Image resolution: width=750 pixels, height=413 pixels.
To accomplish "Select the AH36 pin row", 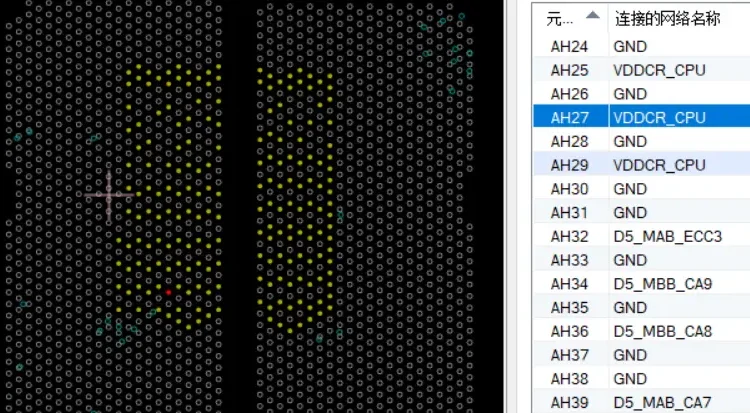I will click(x=641, y=331).
